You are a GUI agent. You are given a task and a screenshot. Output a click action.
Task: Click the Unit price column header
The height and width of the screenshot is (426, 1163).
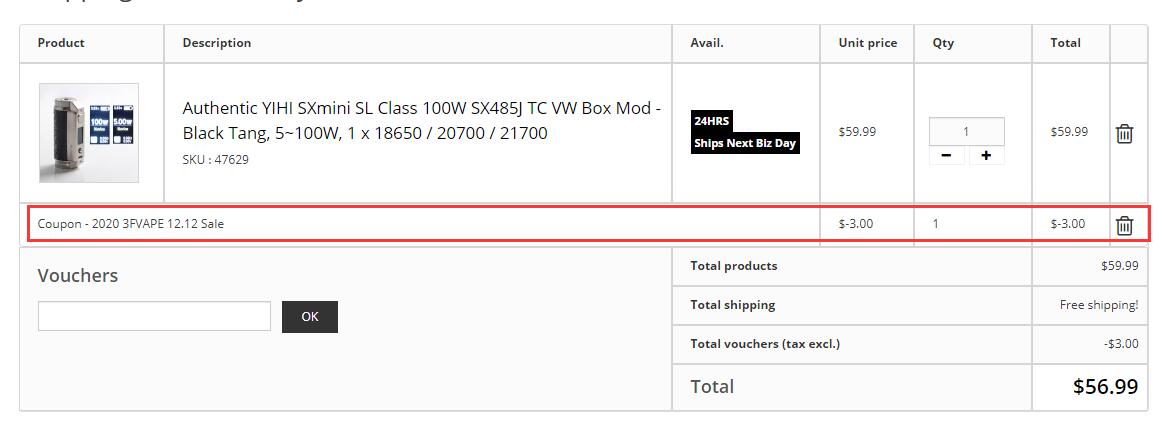click(868, 43)
